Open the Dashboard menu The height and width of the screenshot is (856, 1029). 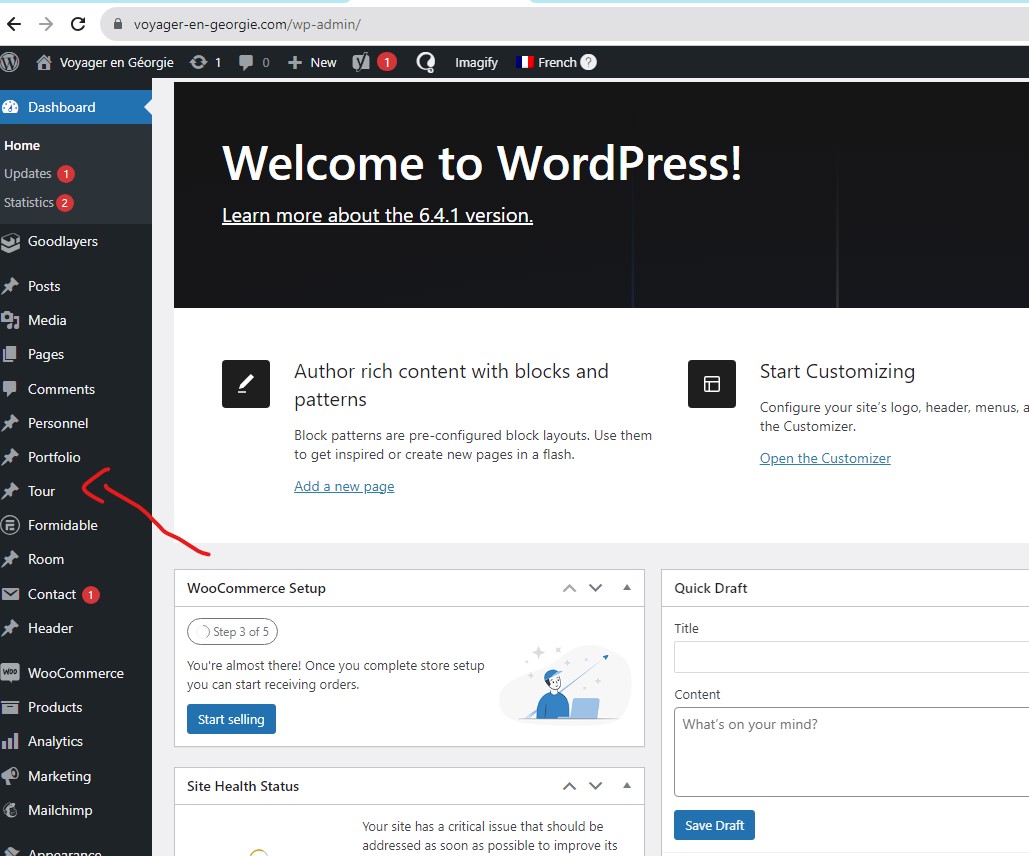coord(76,107)
